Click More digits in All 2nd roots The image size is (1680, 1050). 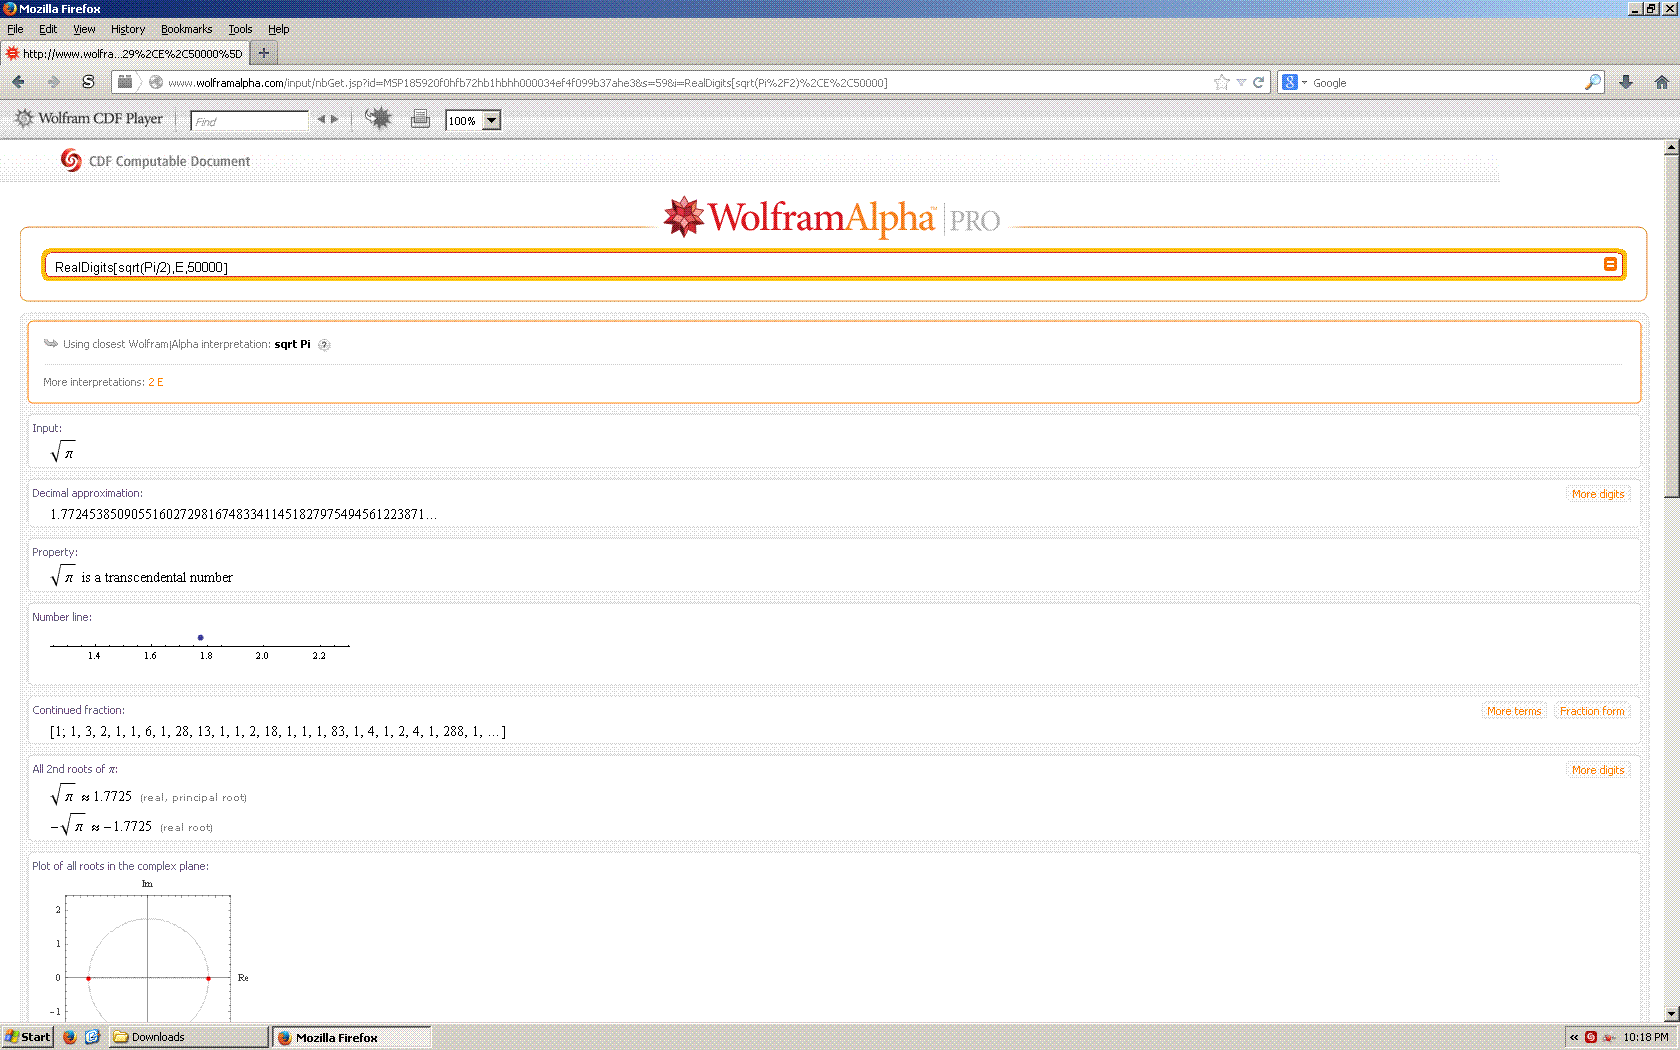(x=1597, y=770)
